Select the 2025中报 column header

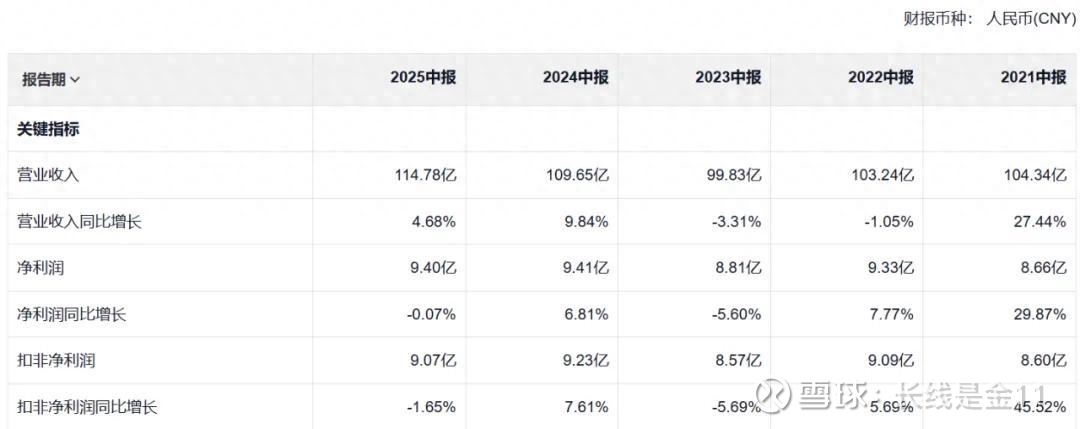point(423,78)
